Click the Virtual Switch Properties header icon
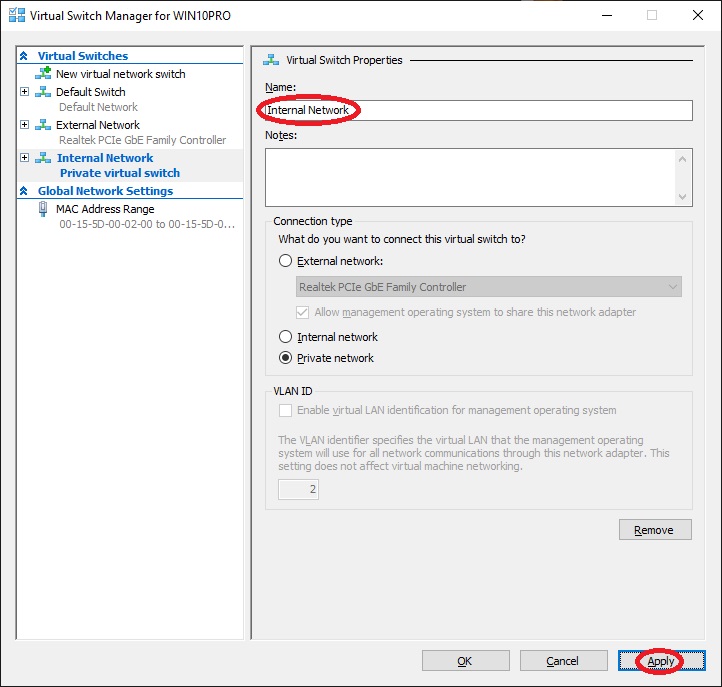This screenshot has height=687, width=722. 271,60
